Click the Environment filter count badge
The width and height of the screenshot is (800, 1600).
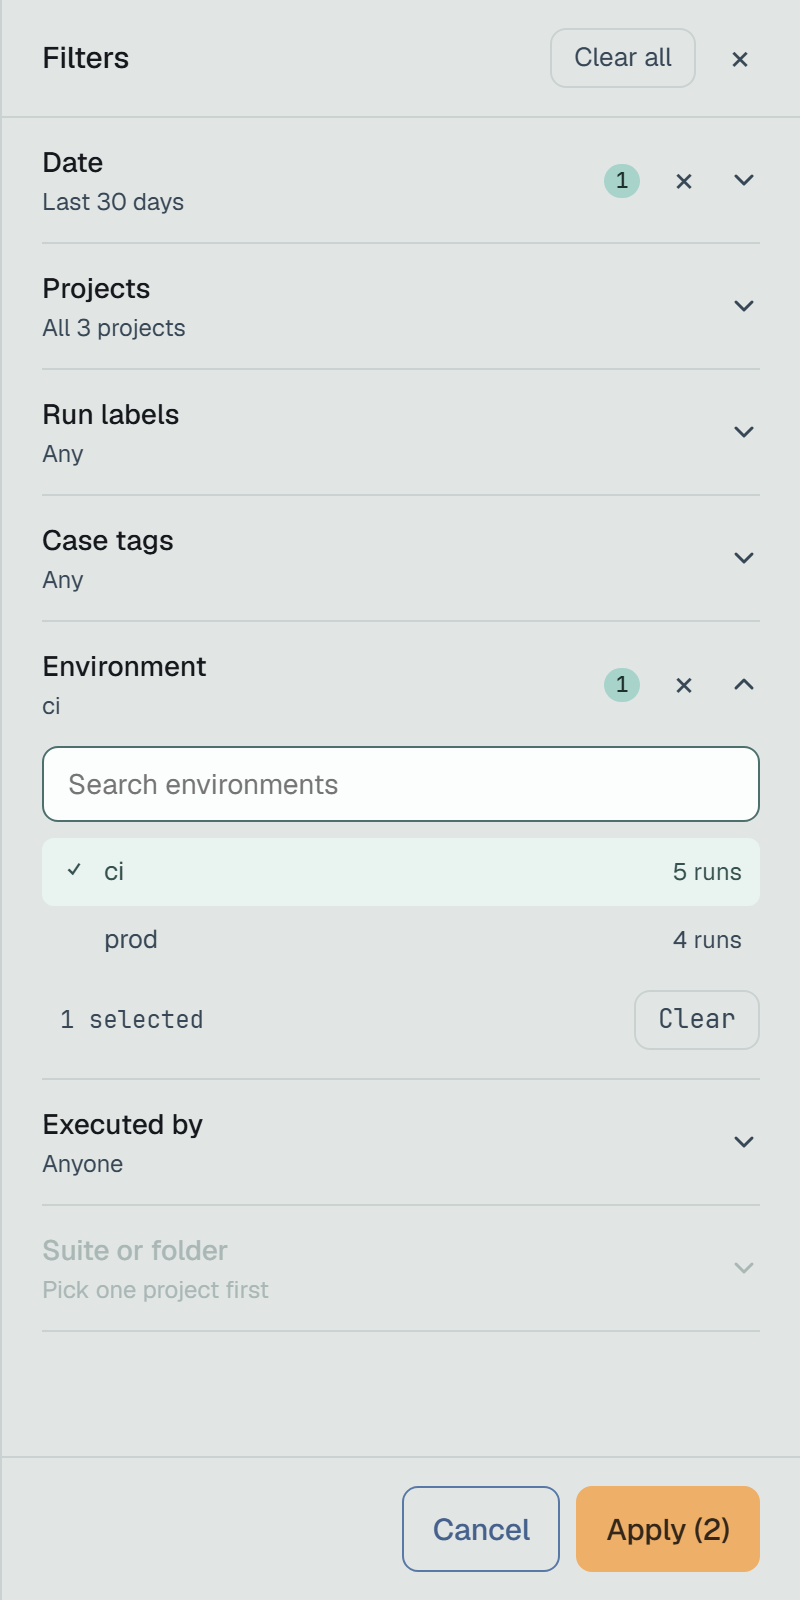pyautogui.click(x=622, y=685)
